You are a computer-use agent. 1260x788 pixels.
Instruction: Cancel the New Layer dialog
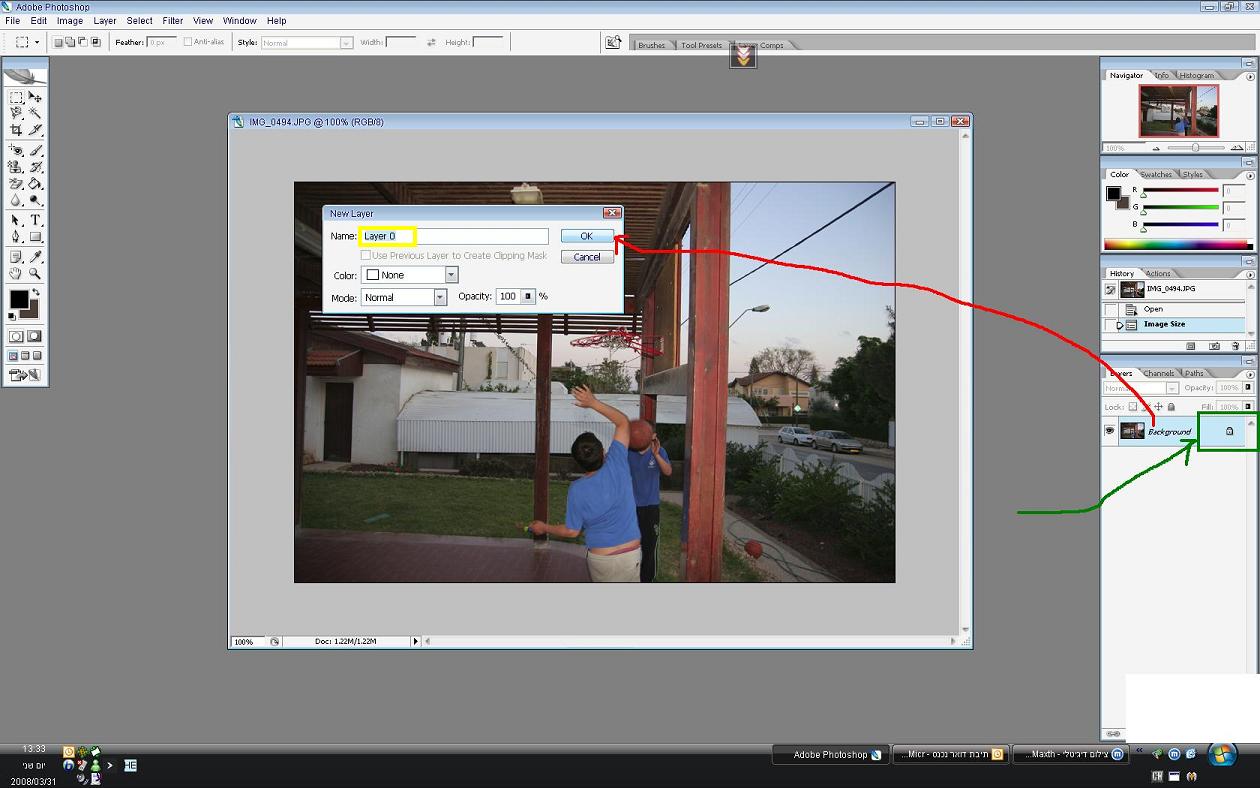(587, 257)
